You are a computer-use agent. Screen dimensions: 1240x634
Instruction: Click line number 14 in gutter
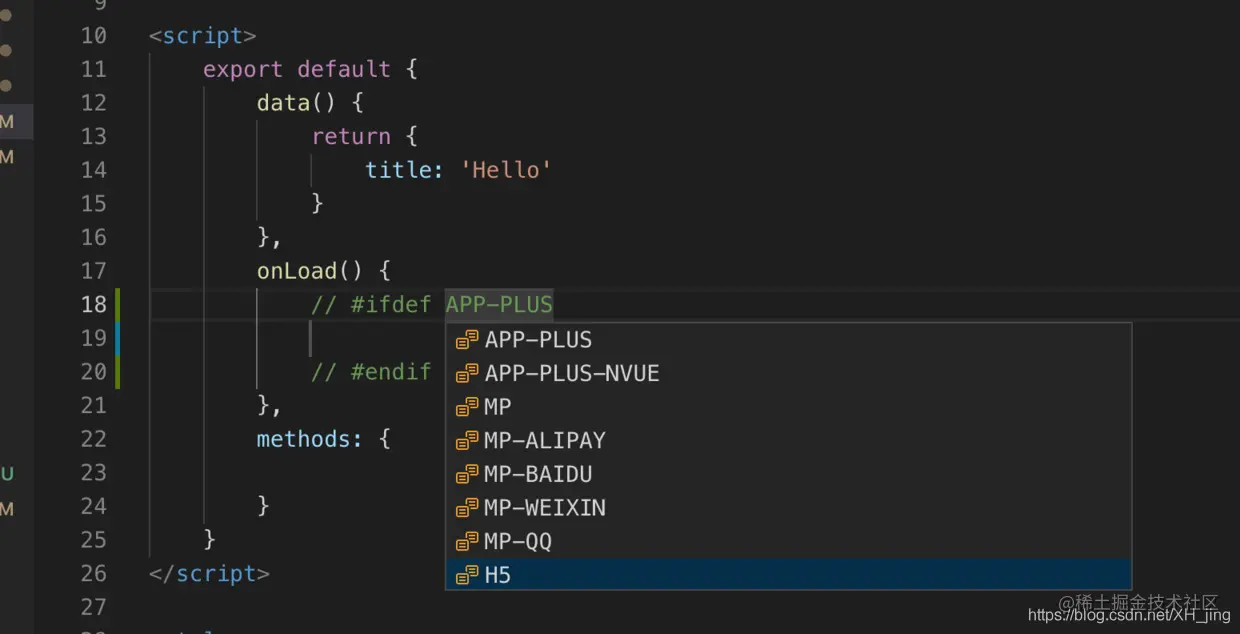(x=94, y=170)
